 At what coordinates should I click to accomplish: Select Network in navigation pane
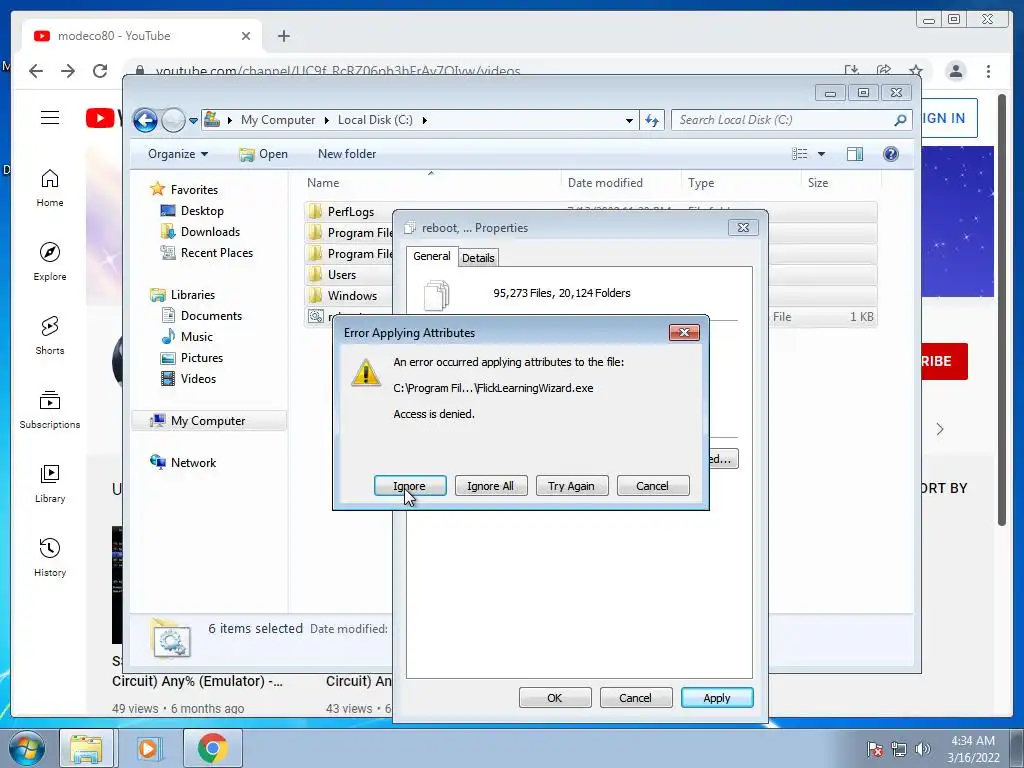point(193,462)
